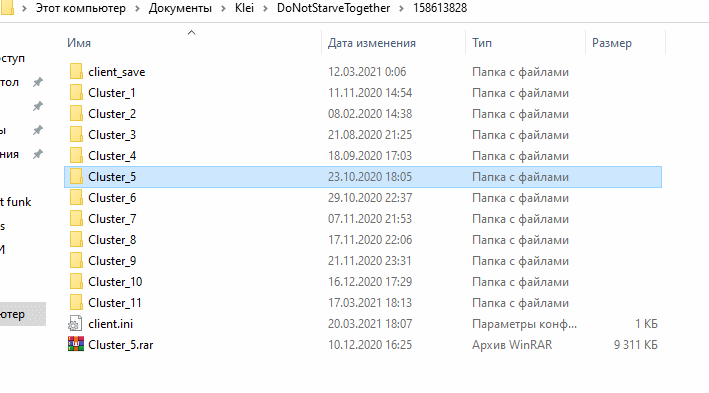Screen dimensions: 709x393
Task: Sort by the Имя column header
Action: click(x=79, y=43)
